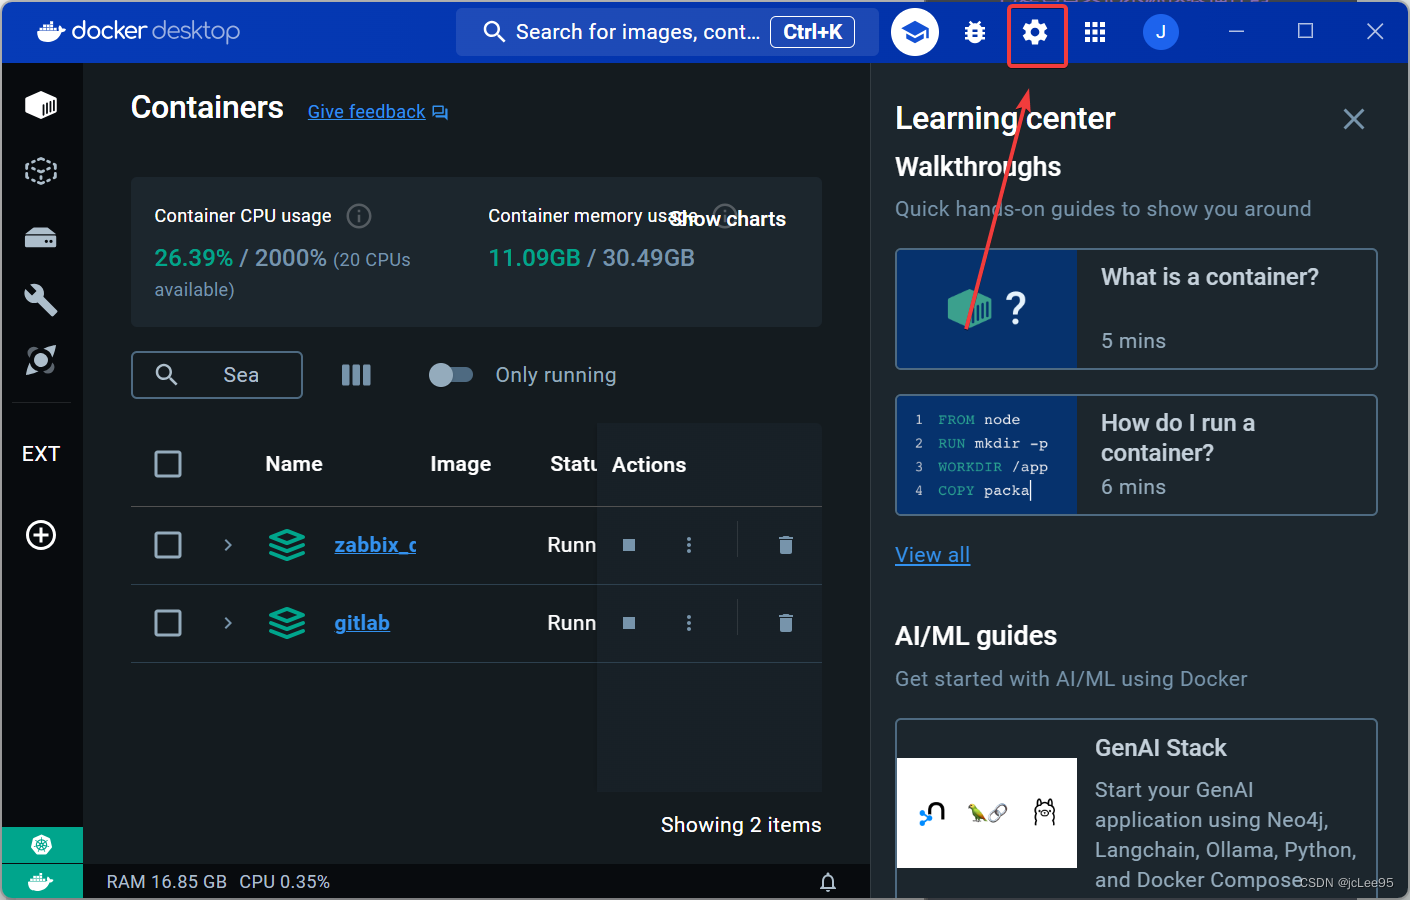Click Show charts button
1410x900 pixels.
728,219
